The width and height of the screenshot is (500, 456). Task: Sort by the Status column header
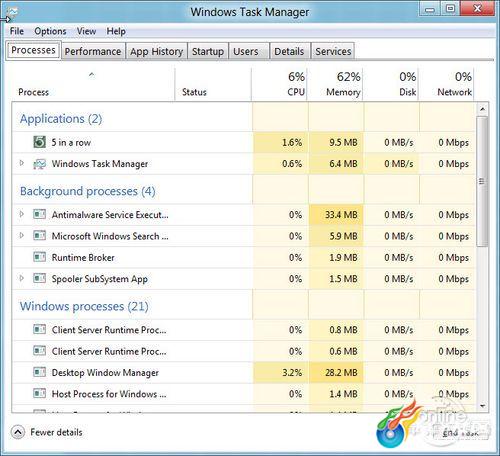213,84
